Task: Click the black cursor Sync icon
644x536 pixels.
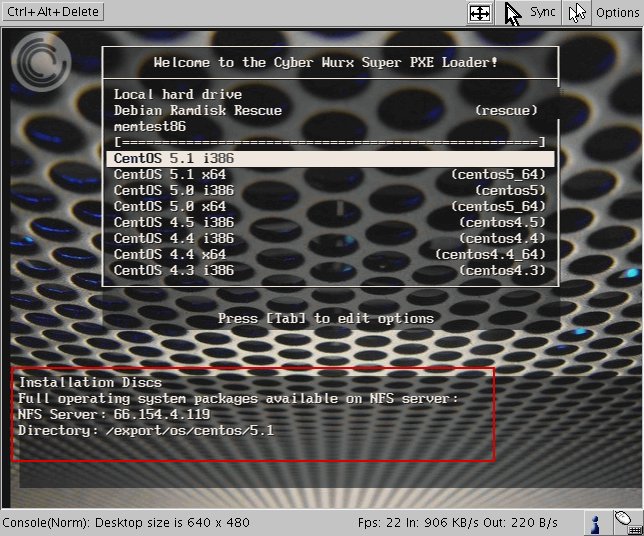Action: click(x=513, y=14)
